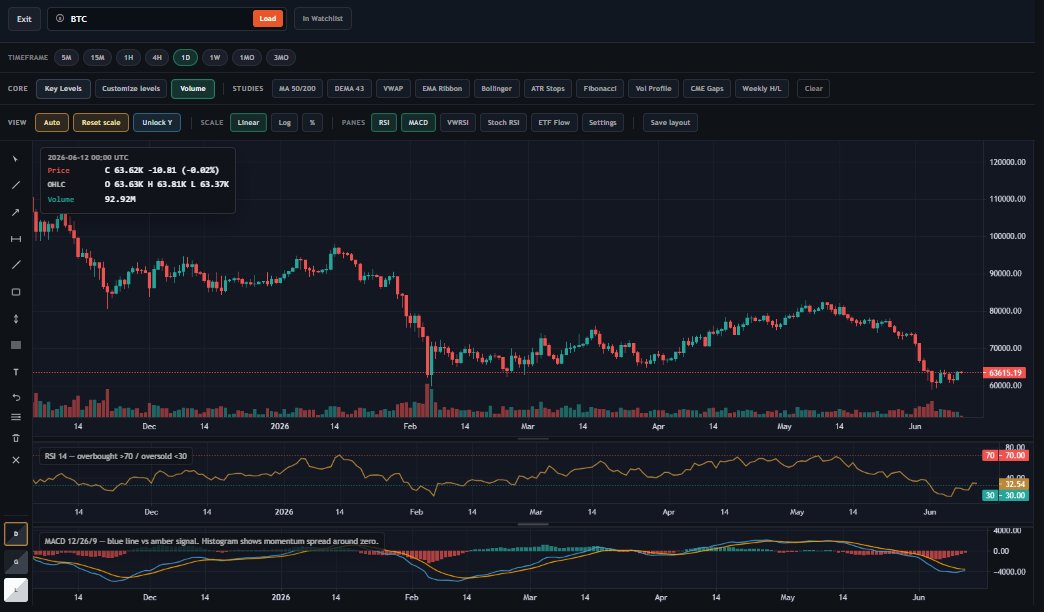Screen dimensions: 1044x612
Task: Enable the VWRSI pane
Action: click(458, 123)
